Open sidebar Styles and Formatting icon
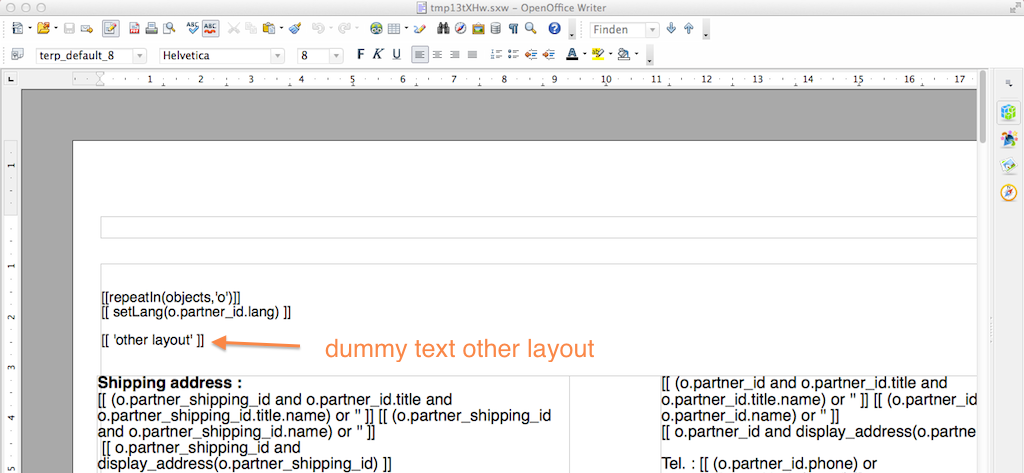1024x473 pixels. point(1009,139)
